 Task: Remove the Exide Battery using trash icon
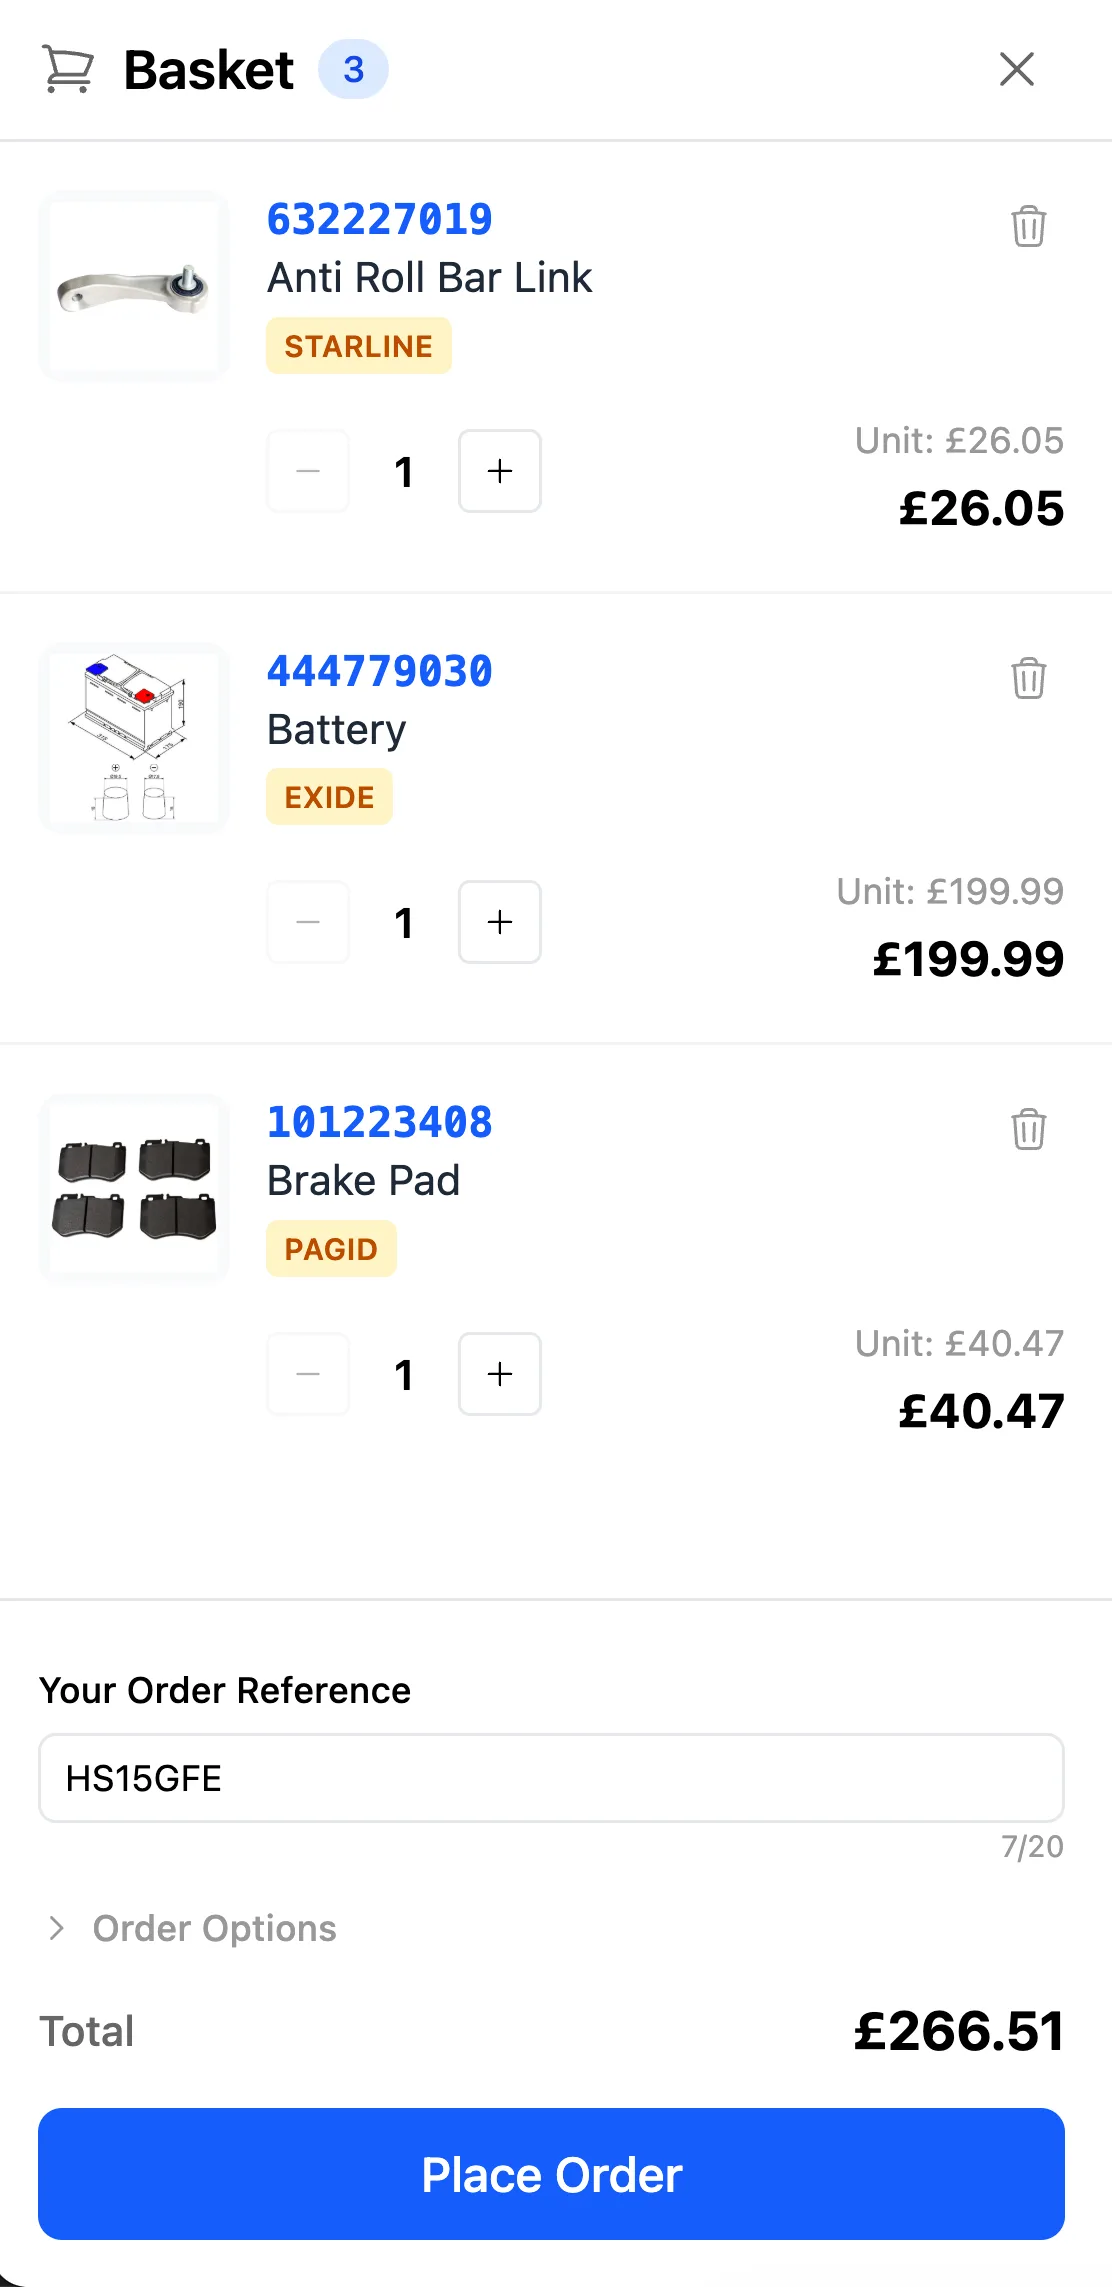pos(1028,678)
